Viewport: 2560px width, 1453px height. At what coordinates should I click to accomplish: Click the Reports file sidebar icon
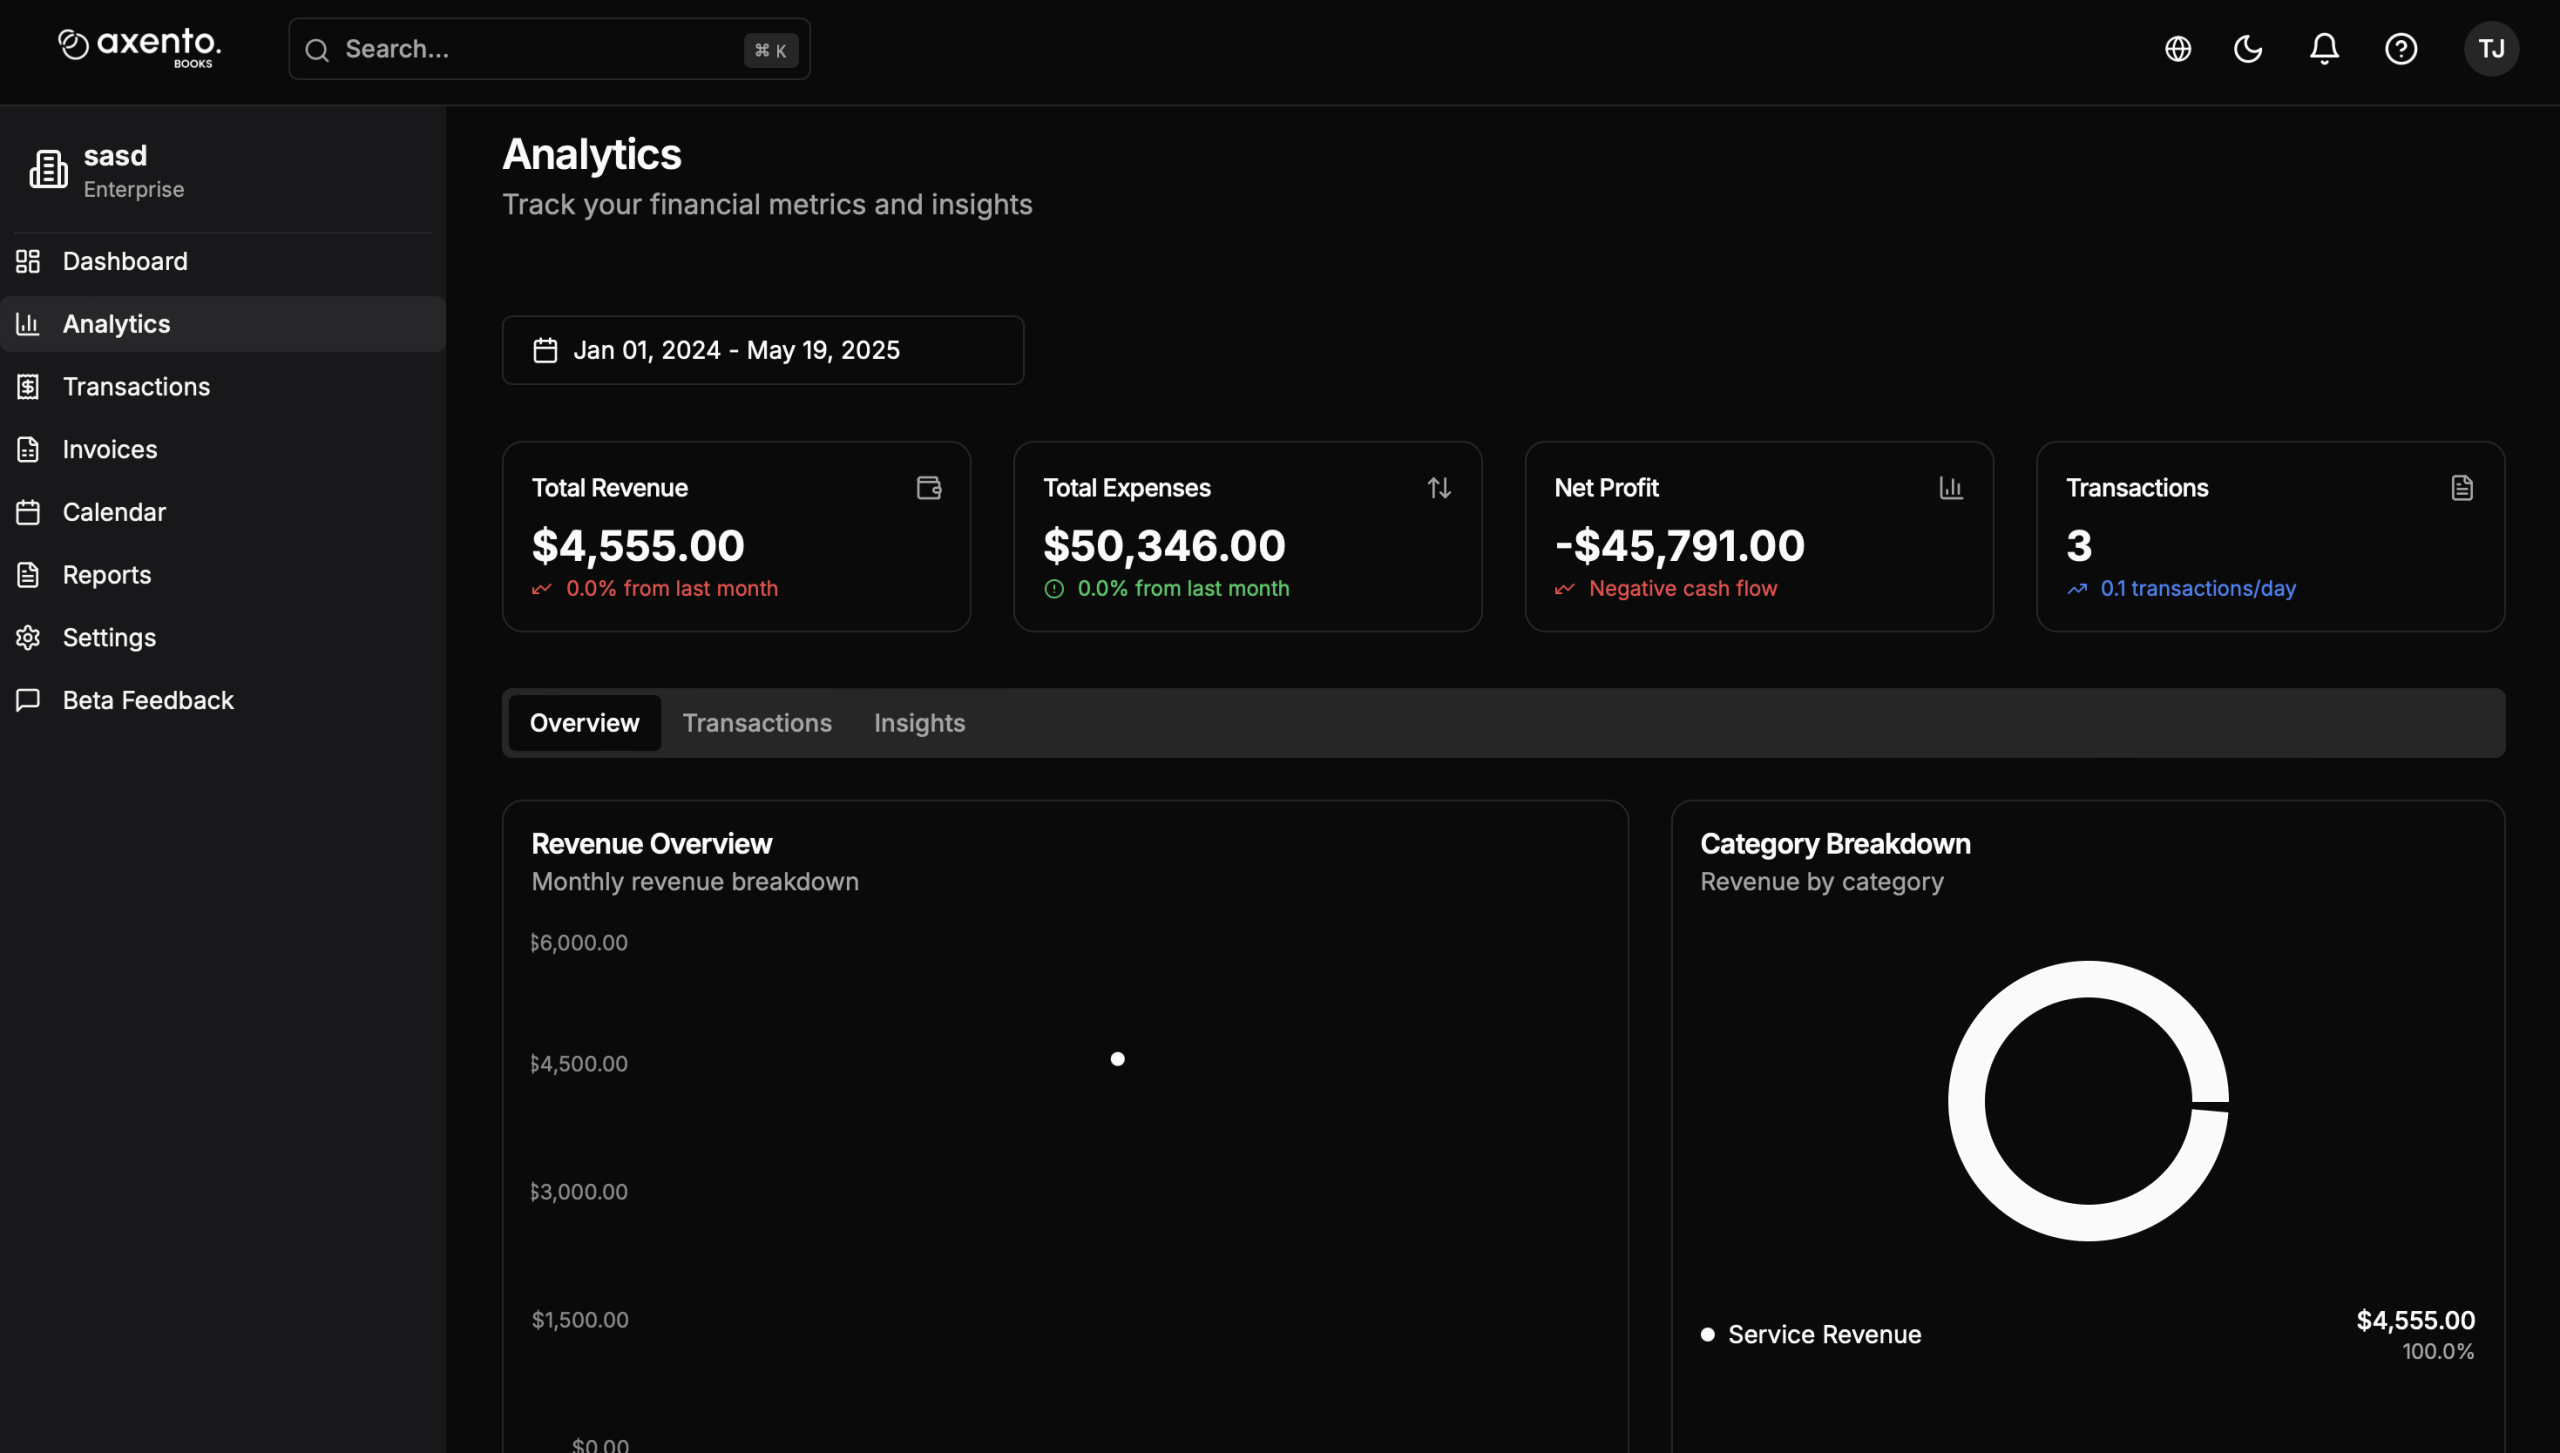(x=28, y=575)
